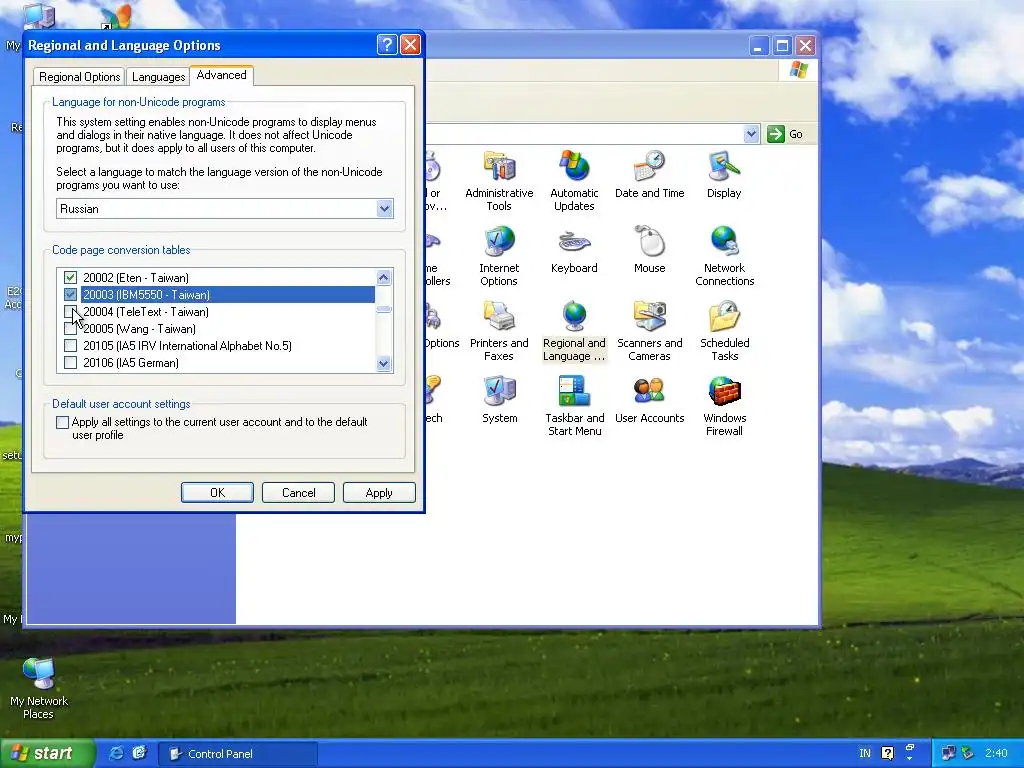Open Network Connections icon
1024x768 pixels.
[x=724, y=255]
